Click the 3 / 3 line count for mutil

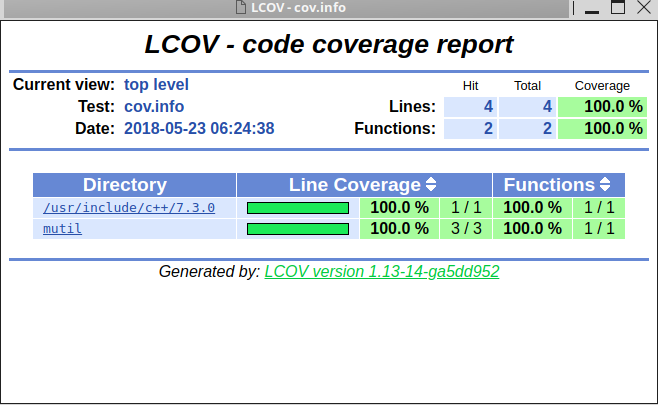tap(466, 229)
